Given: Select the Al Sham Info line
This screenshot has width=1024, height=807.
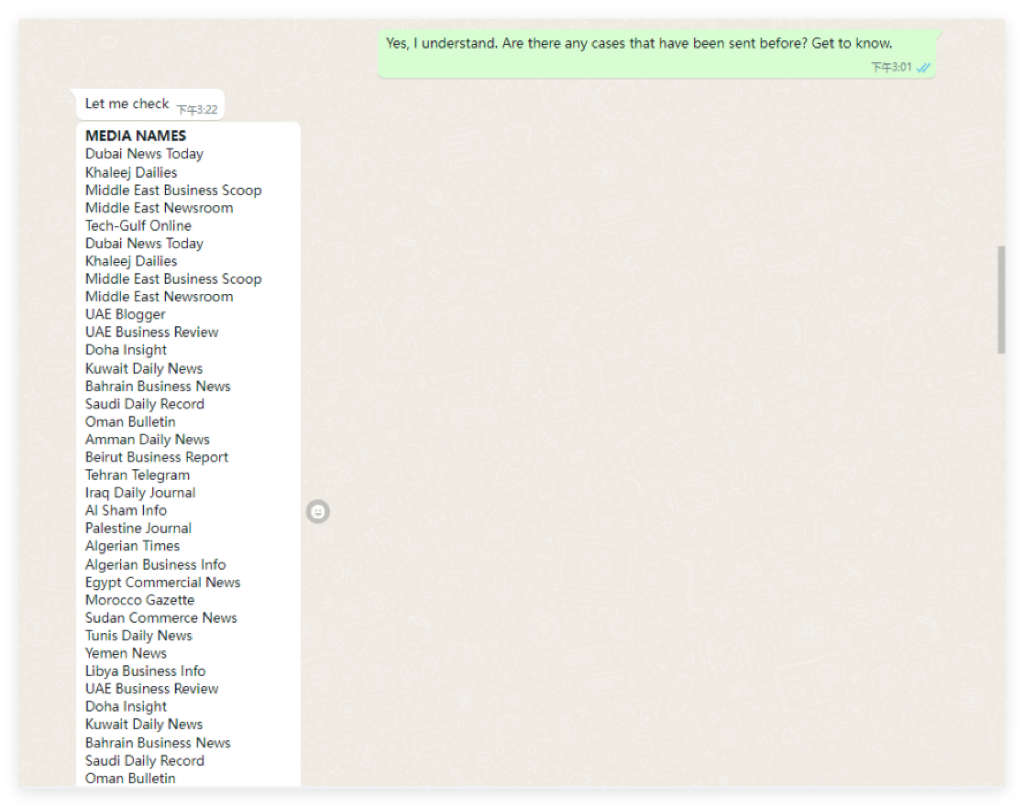Looking at the screenshot, I should point(126,510).
